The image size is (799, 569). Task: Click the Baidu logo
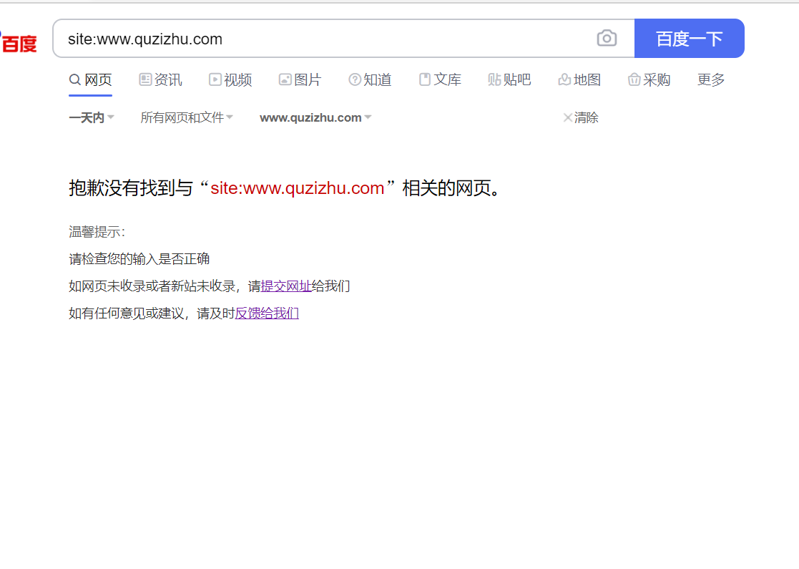coord(18,42)
